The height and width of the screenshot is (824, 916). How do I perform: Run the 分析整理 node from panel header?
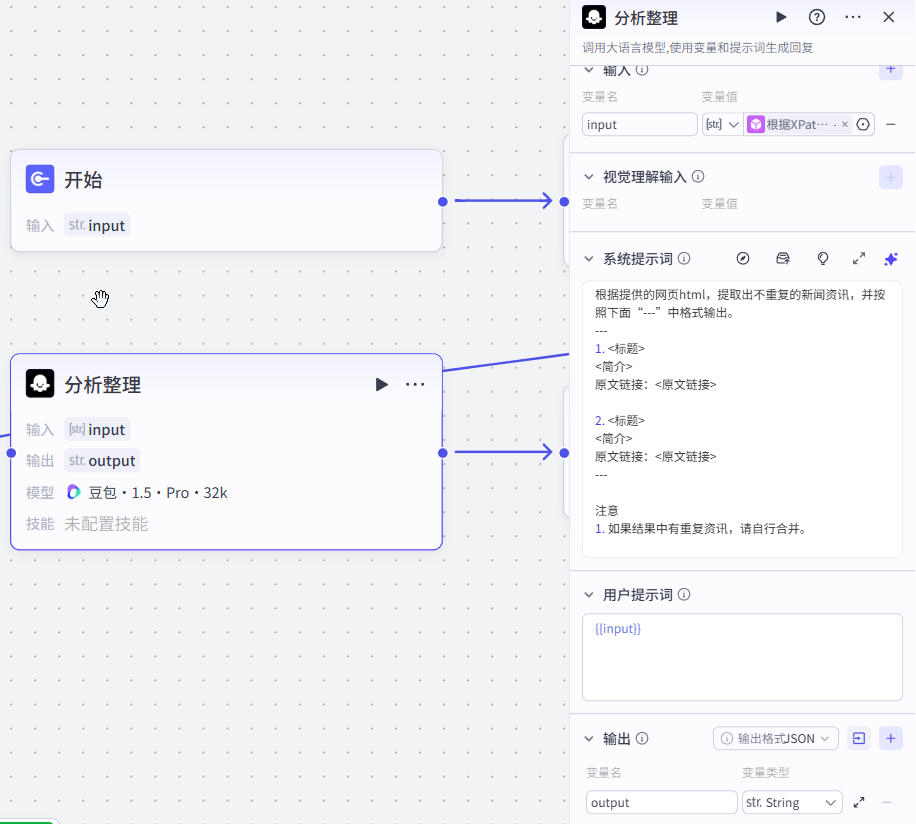[x=780, y=18]
